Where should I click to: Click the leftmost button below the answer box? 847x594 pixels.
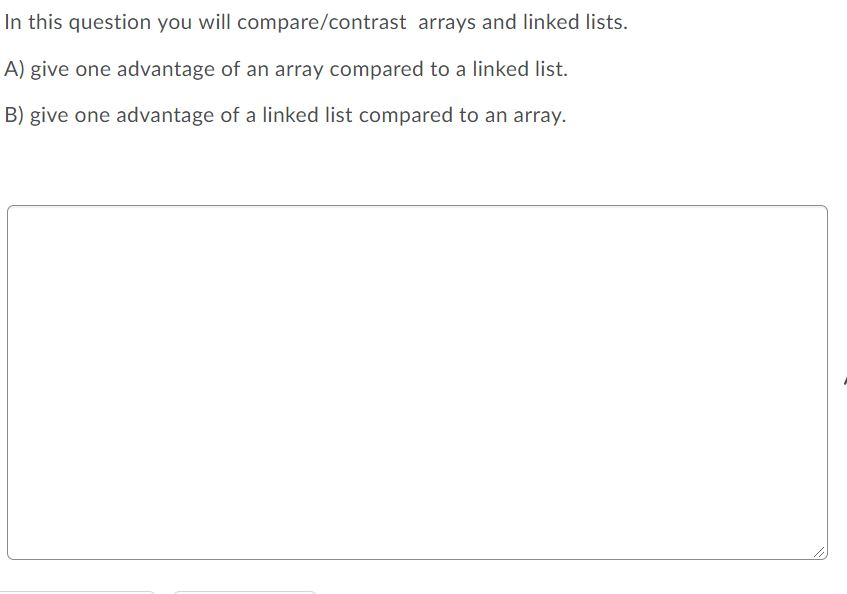tap(75, 592)
